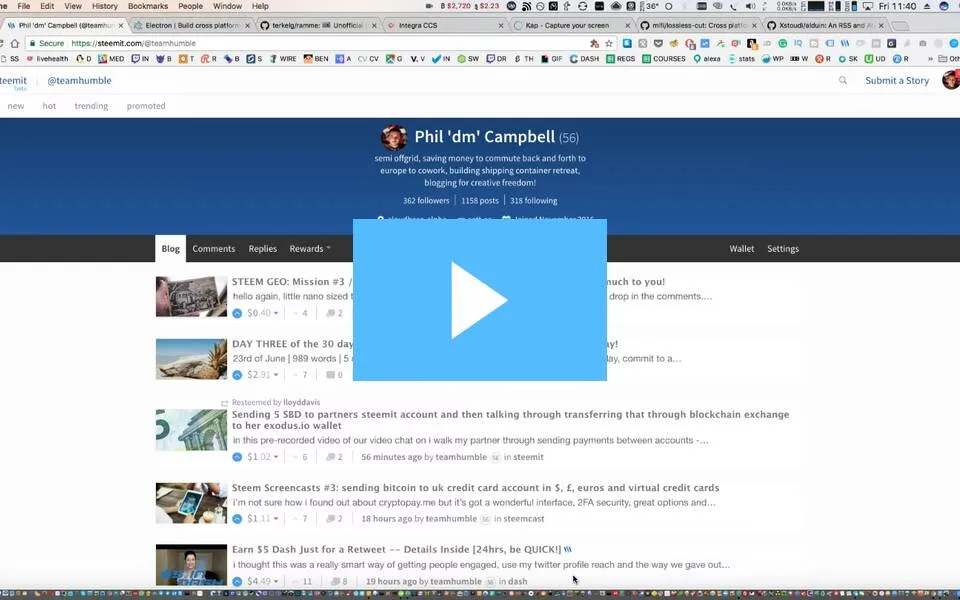Switch to the 'Electron | Build cross platform' tab
960x600 pixels.
point(191,26)
